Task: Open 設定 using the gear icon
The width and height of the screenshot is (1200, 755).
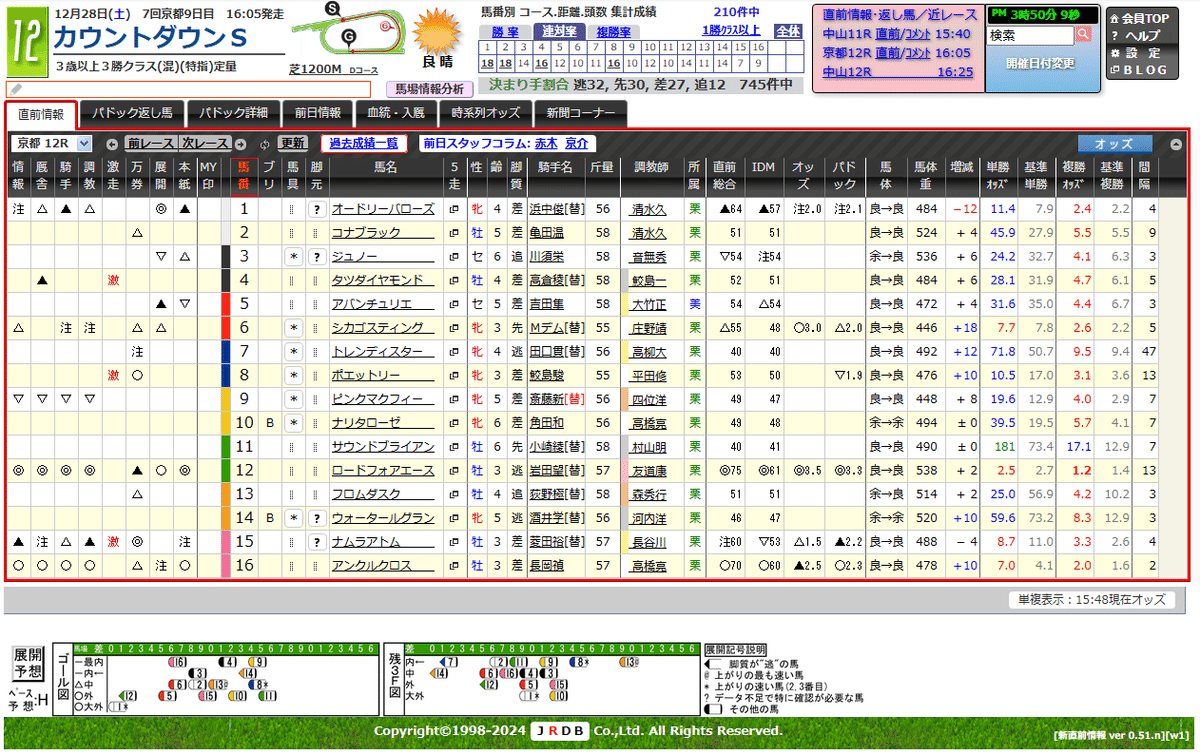Action: pyautogui.click(x=1115, y=53)
